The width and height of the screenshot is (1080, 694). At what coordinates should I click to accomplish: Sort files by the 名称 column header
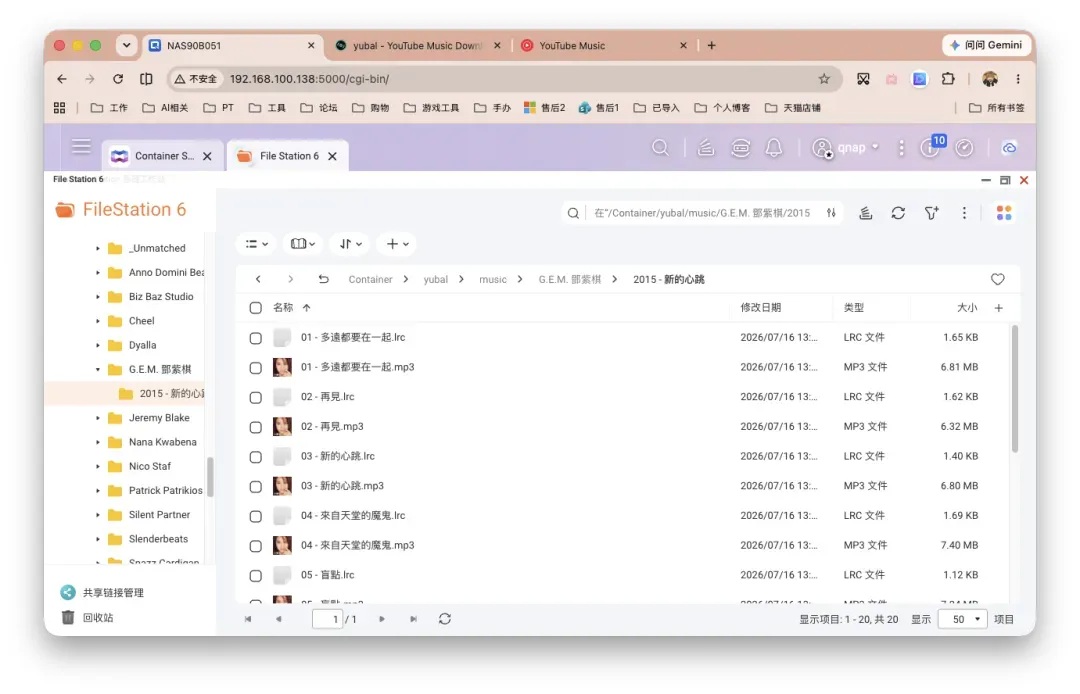[283, 308]
